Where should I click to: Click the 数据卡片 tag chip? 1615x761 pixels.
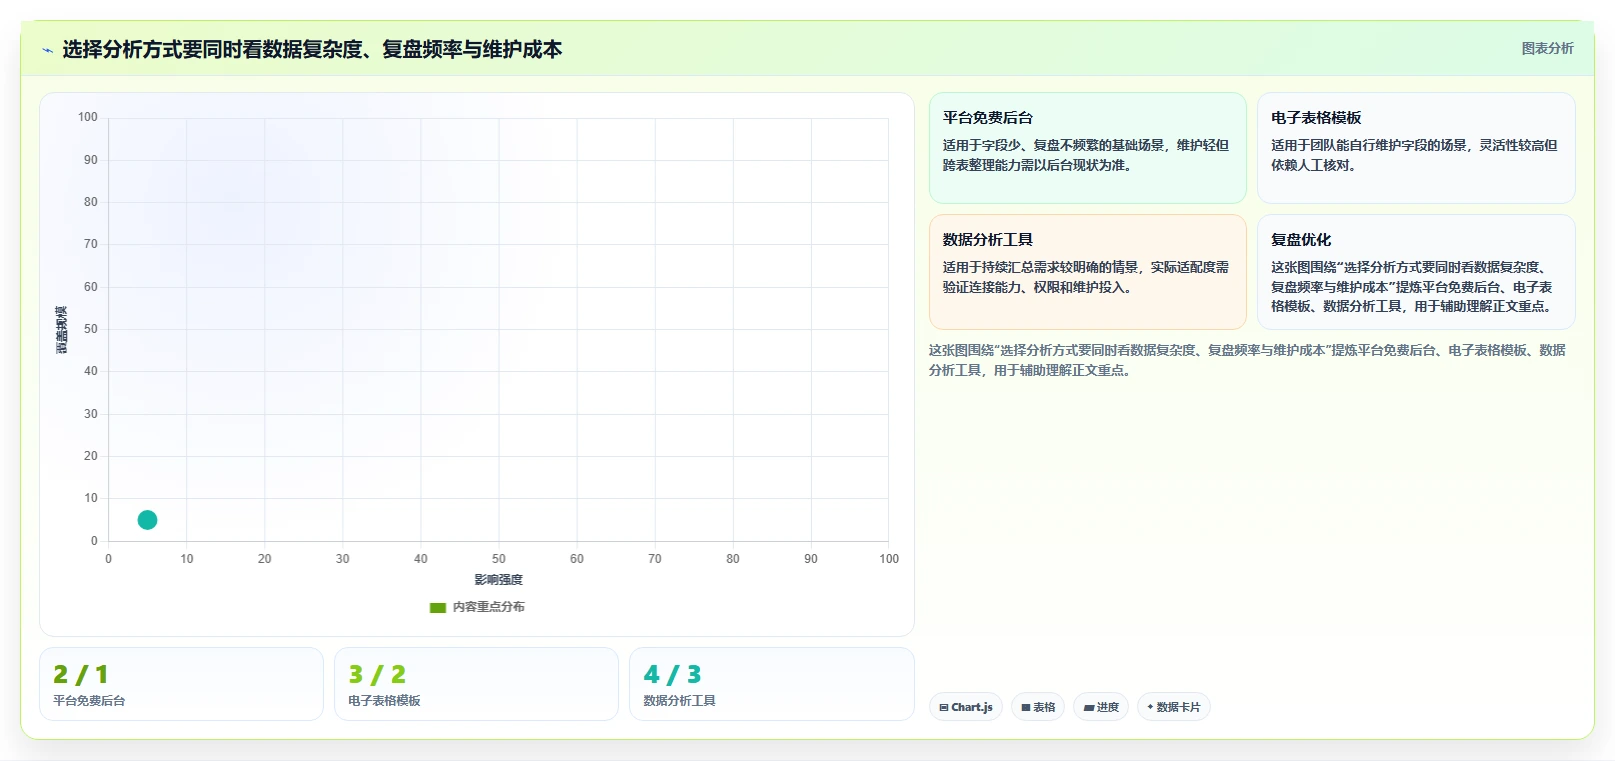point(1174,707)
